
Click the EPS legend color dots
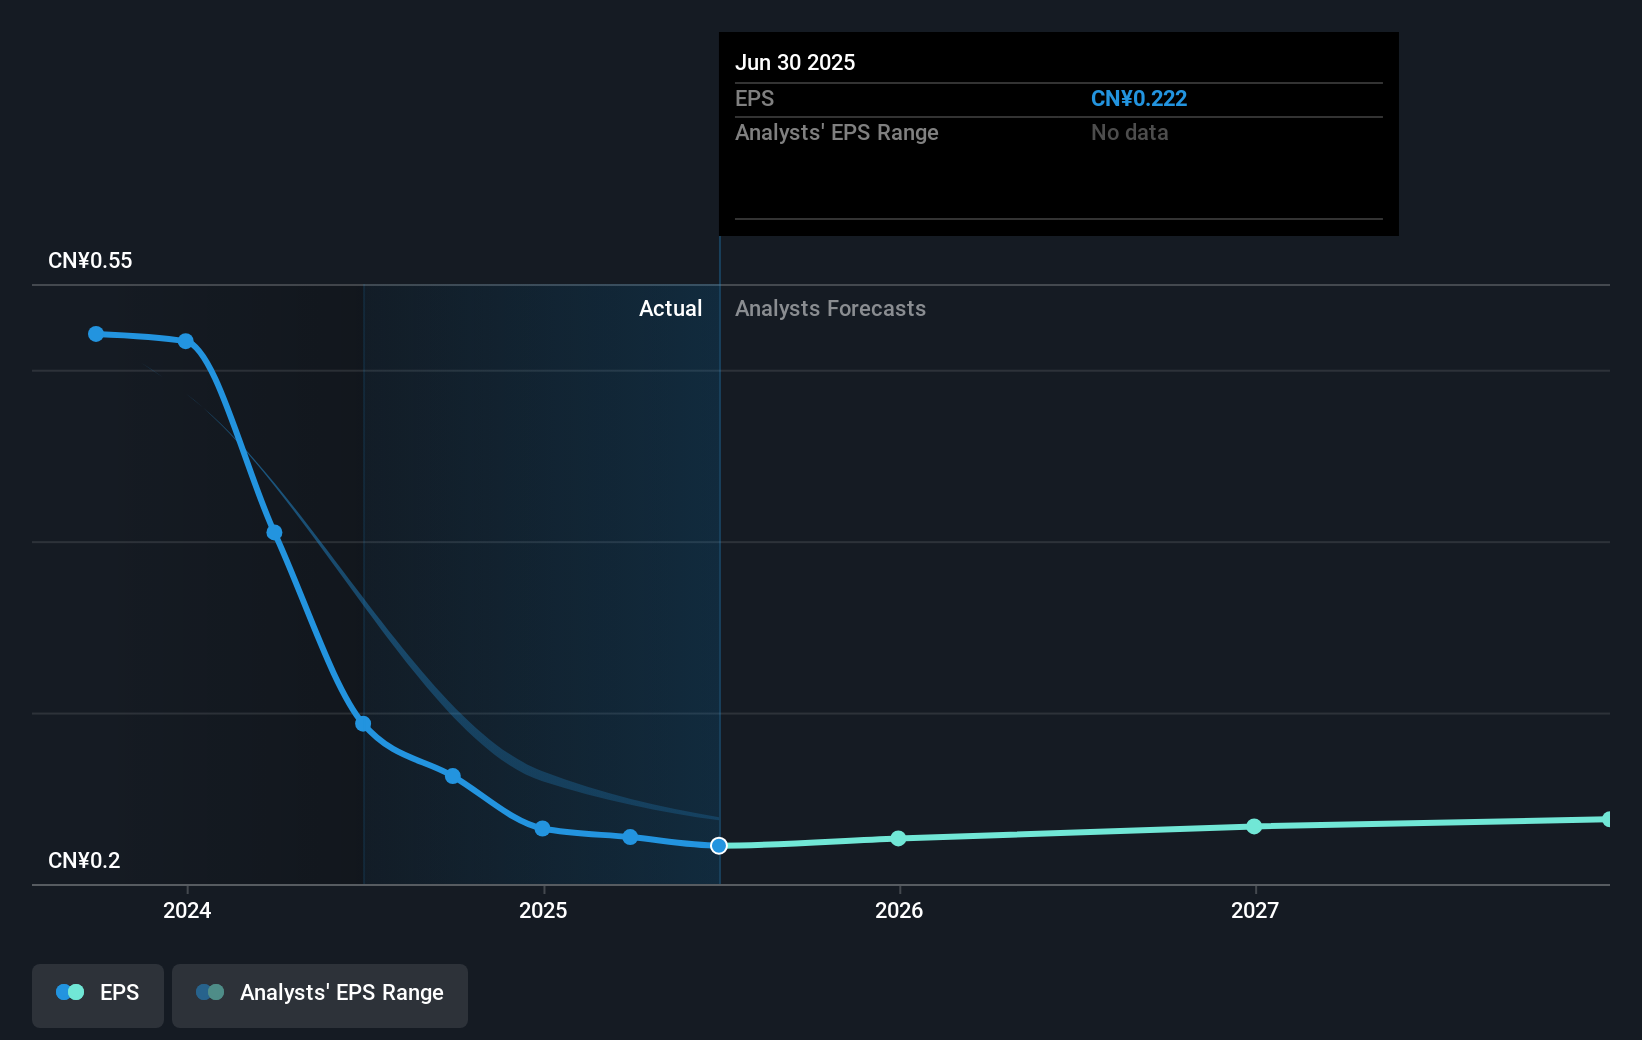click(x=70, y=992)
